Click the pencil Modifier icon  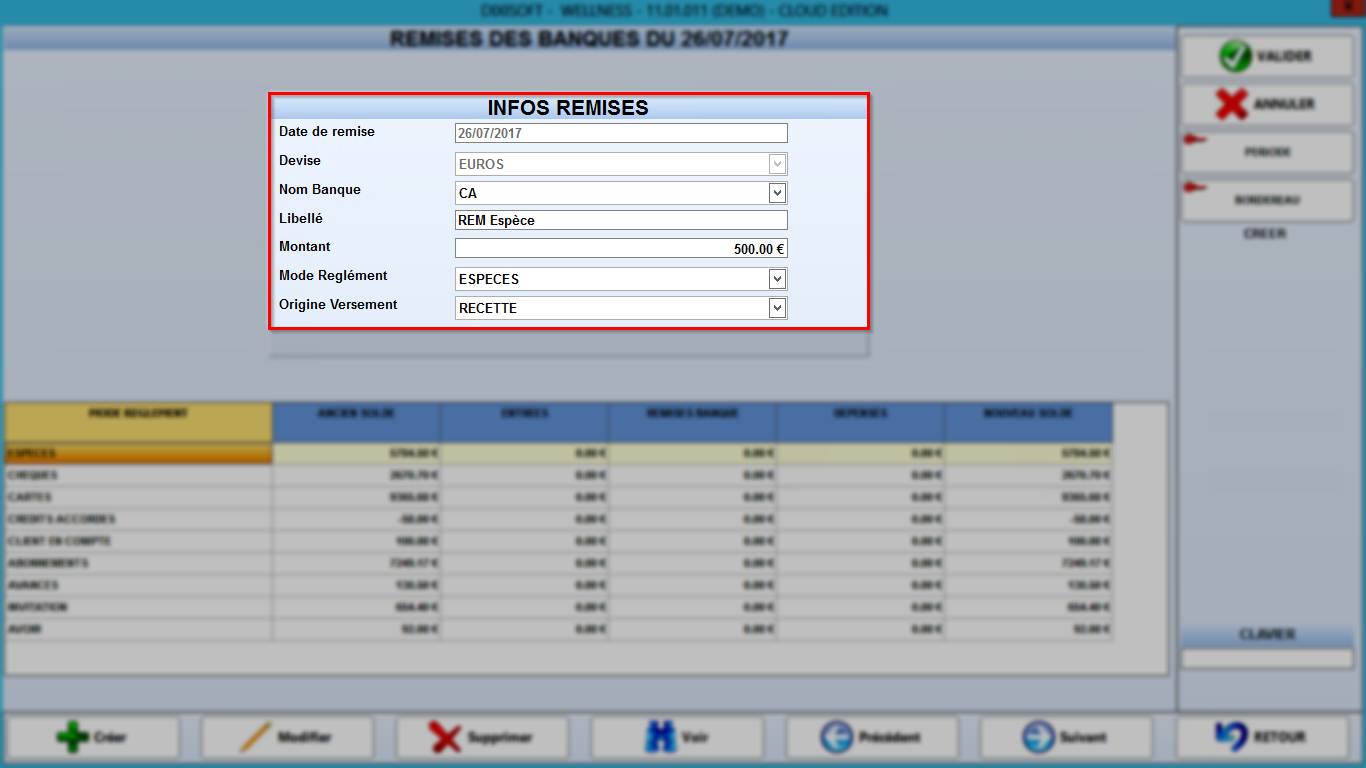click(x=256, y=738)
